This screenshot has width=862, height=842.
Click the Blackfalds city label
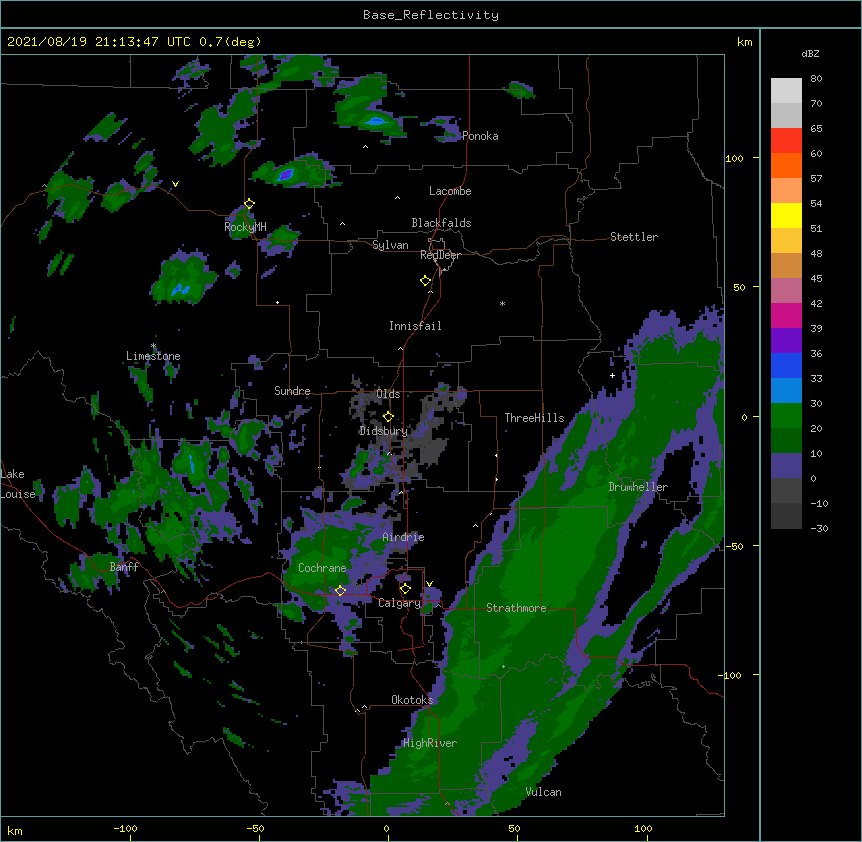click(441, 223)
